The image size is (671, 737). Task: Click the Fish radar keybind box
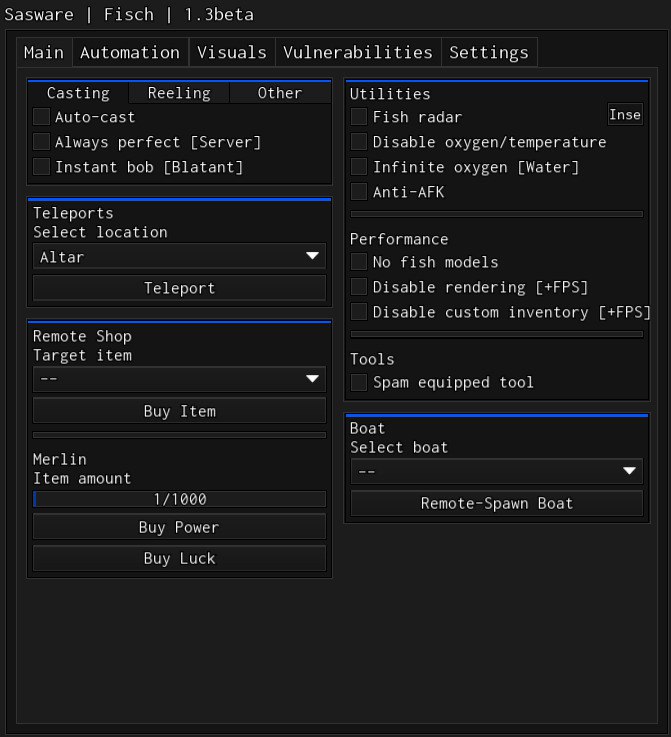(625, 115)
